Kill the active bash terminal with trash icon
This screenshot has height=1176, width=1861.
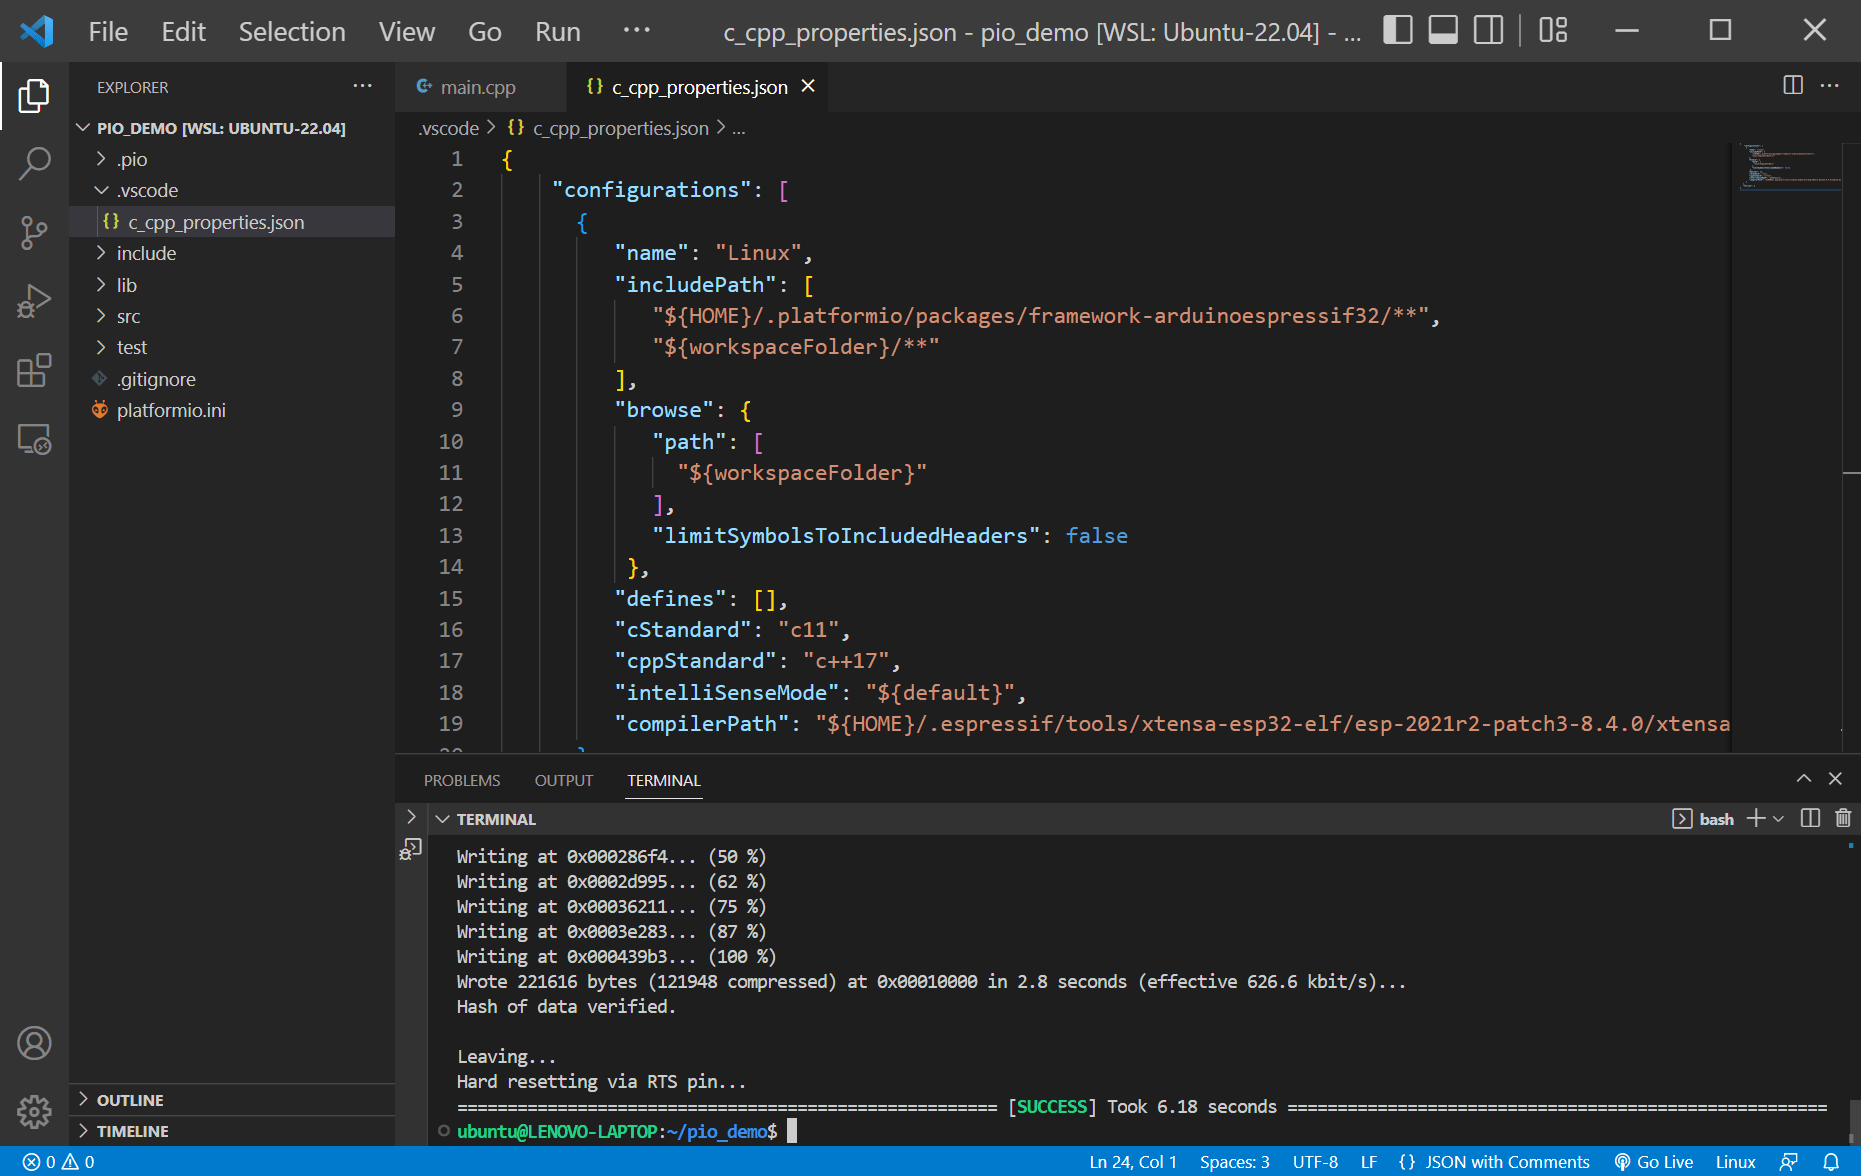coord(1844,818)
